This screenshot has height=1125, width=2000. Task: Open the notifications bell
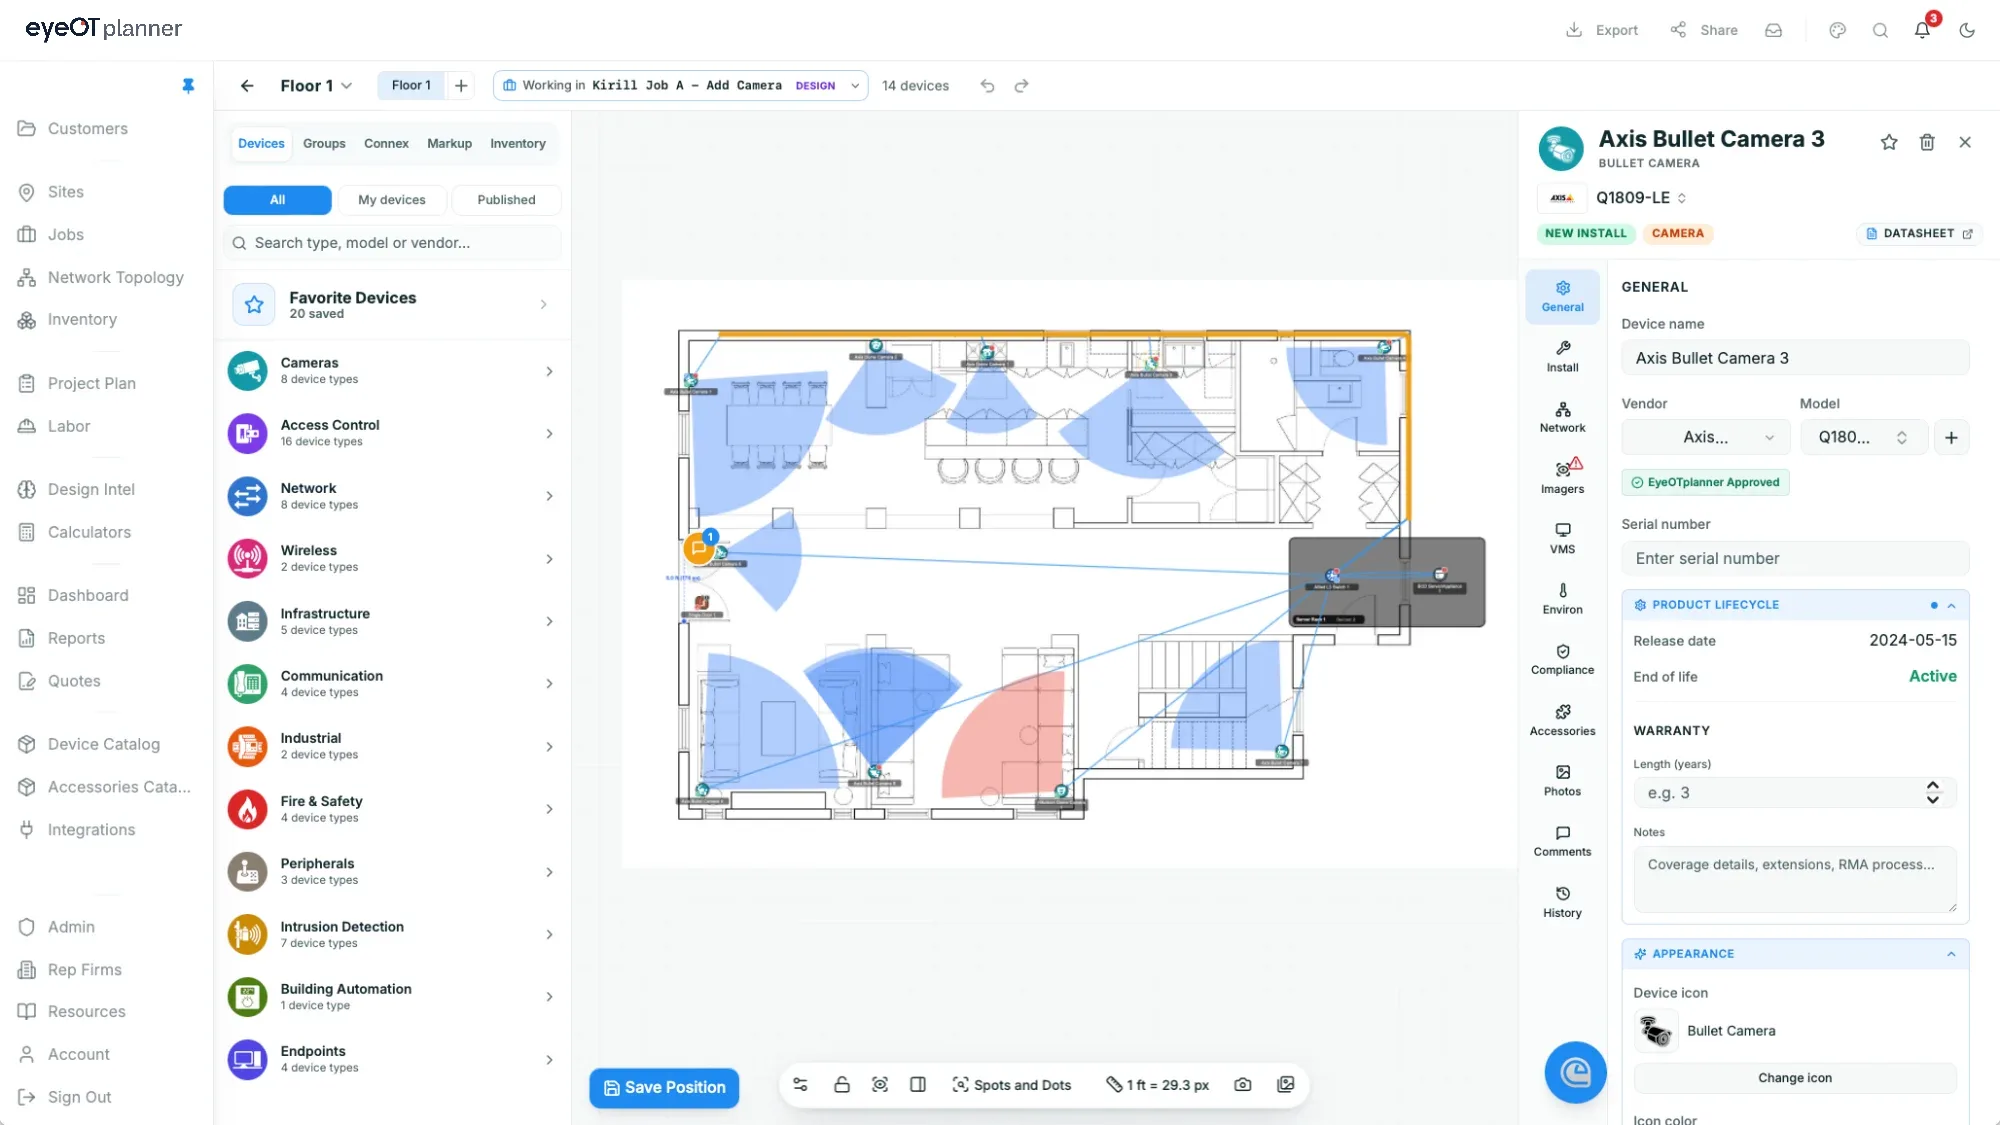1922,30
